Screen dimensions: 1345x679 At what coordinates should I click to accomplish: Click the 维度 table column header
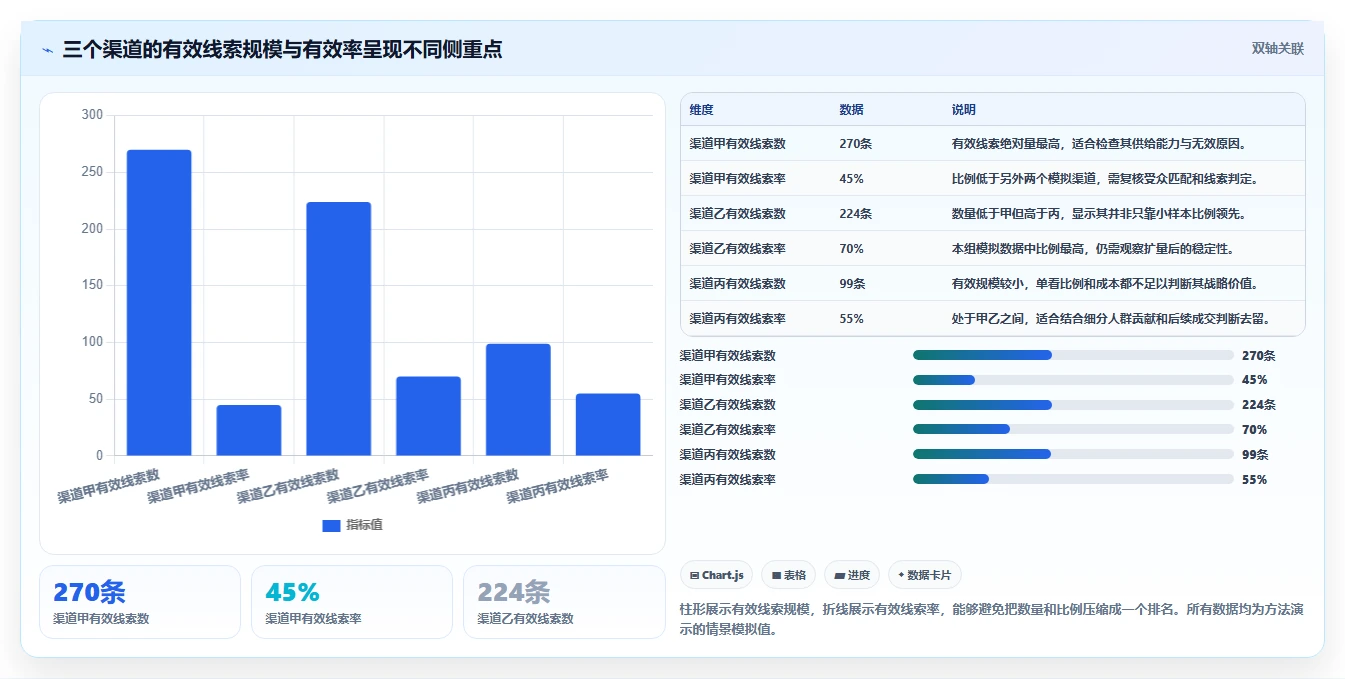[702, 110]
